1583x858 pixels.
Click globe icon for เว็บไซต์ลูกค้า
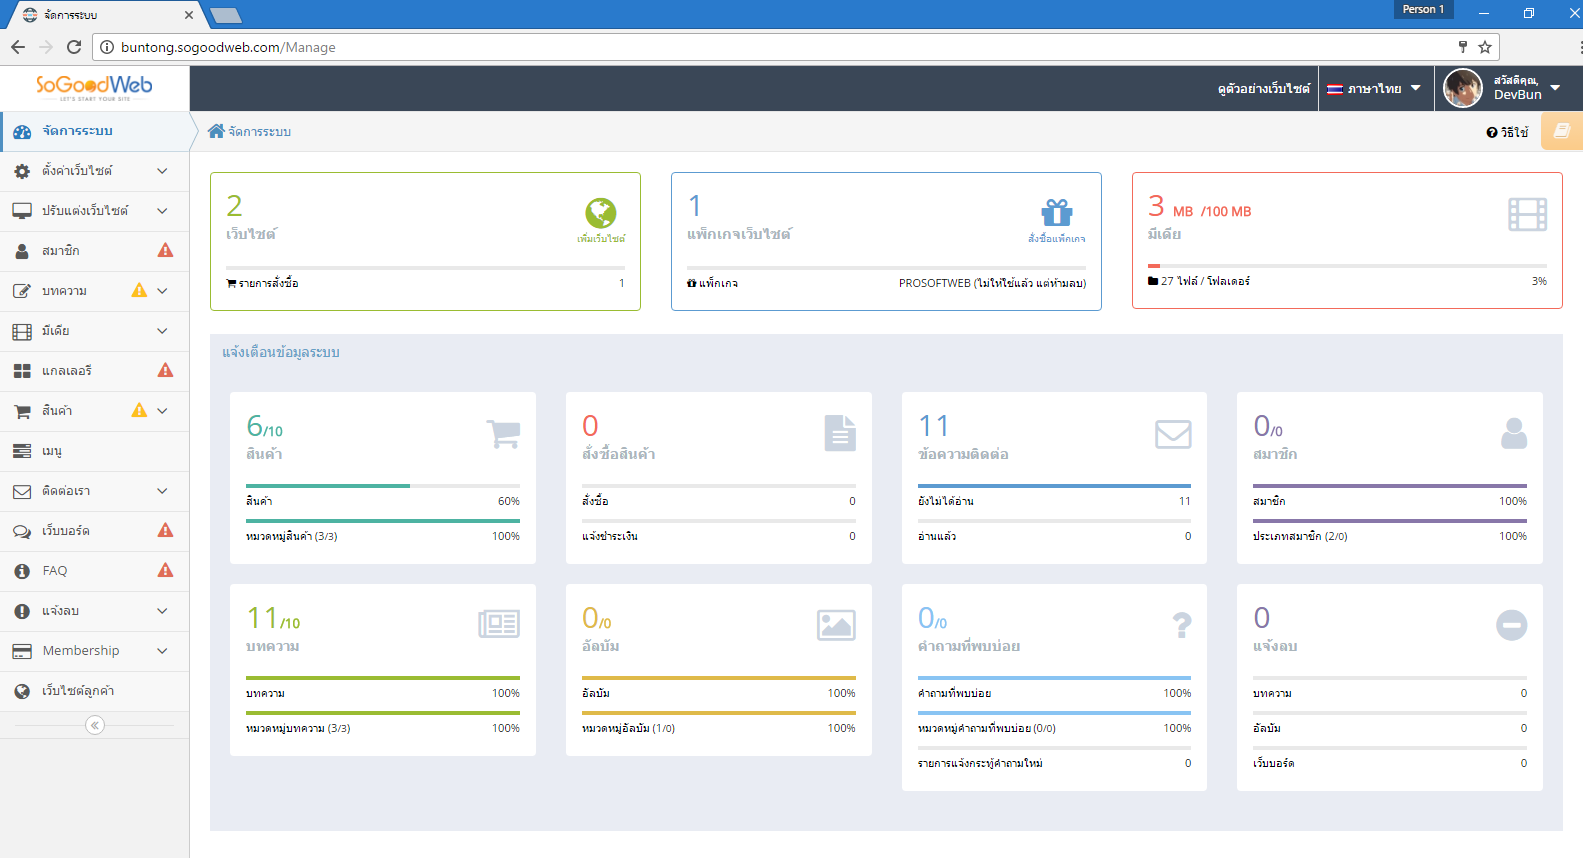(x=22, y=691)
